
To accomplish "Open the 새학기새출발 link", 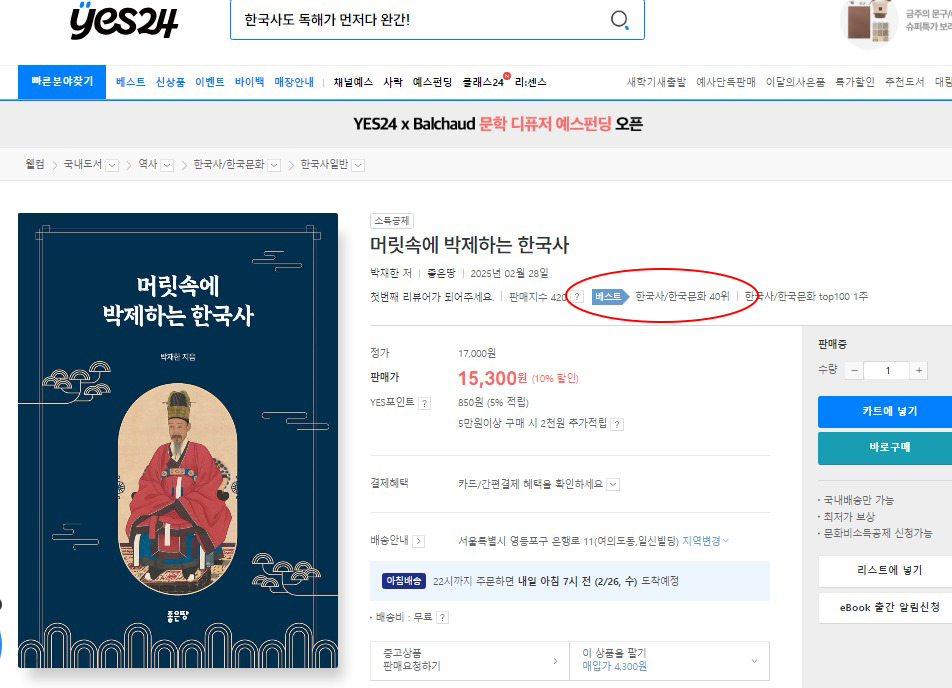I will click(x=656, y=82).
